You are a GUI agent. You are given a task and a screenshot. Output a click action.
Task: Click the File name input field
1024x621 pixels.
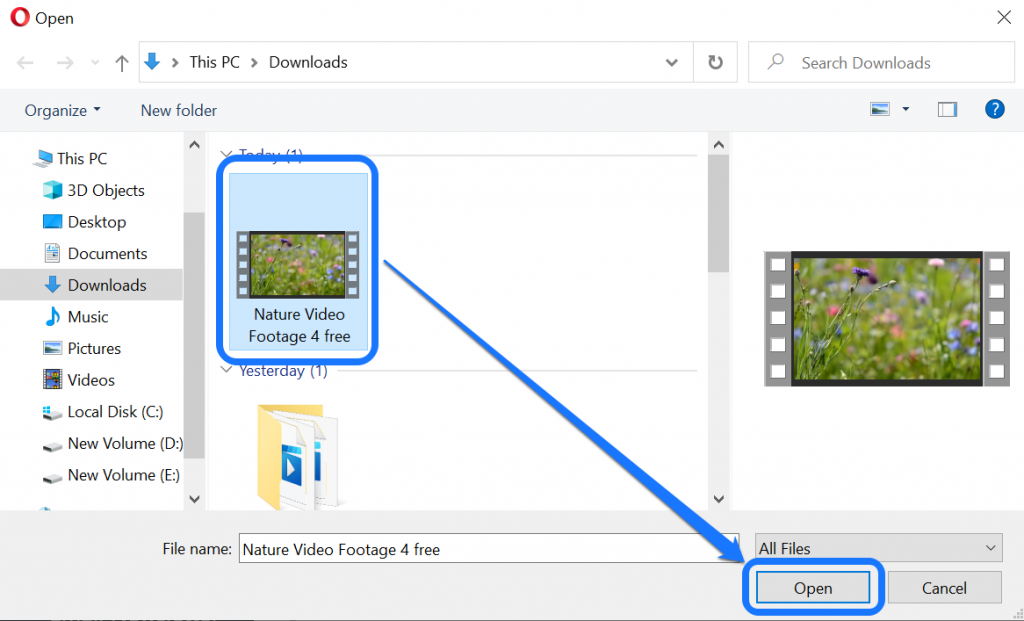[x=489, y=549]
